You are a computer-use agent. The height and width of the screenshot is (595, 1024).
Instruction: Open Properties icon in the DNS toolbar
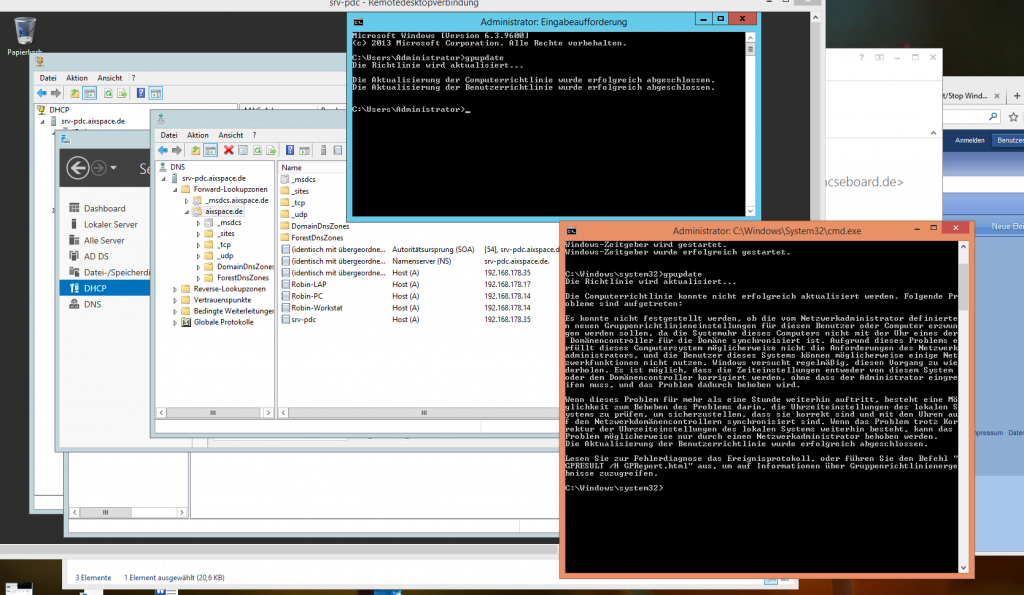tap(243, 151)
